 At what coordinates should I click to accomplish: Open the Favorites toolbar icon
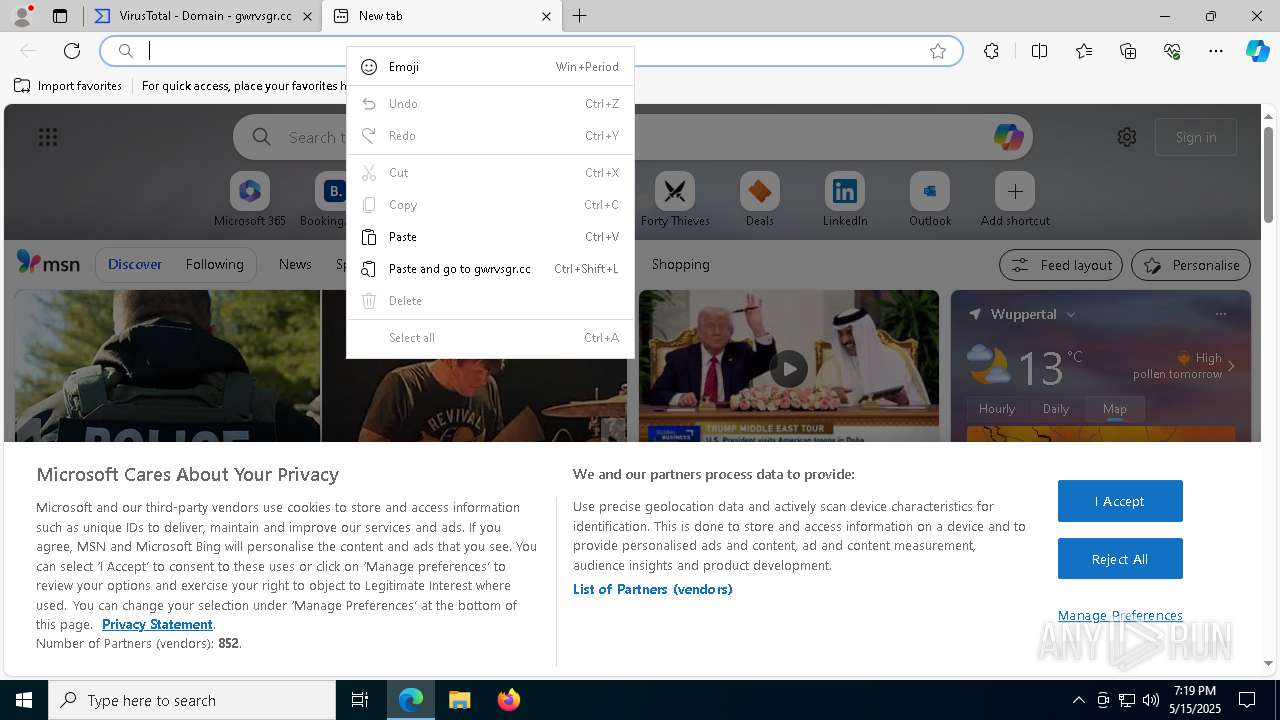point(1084,51)
